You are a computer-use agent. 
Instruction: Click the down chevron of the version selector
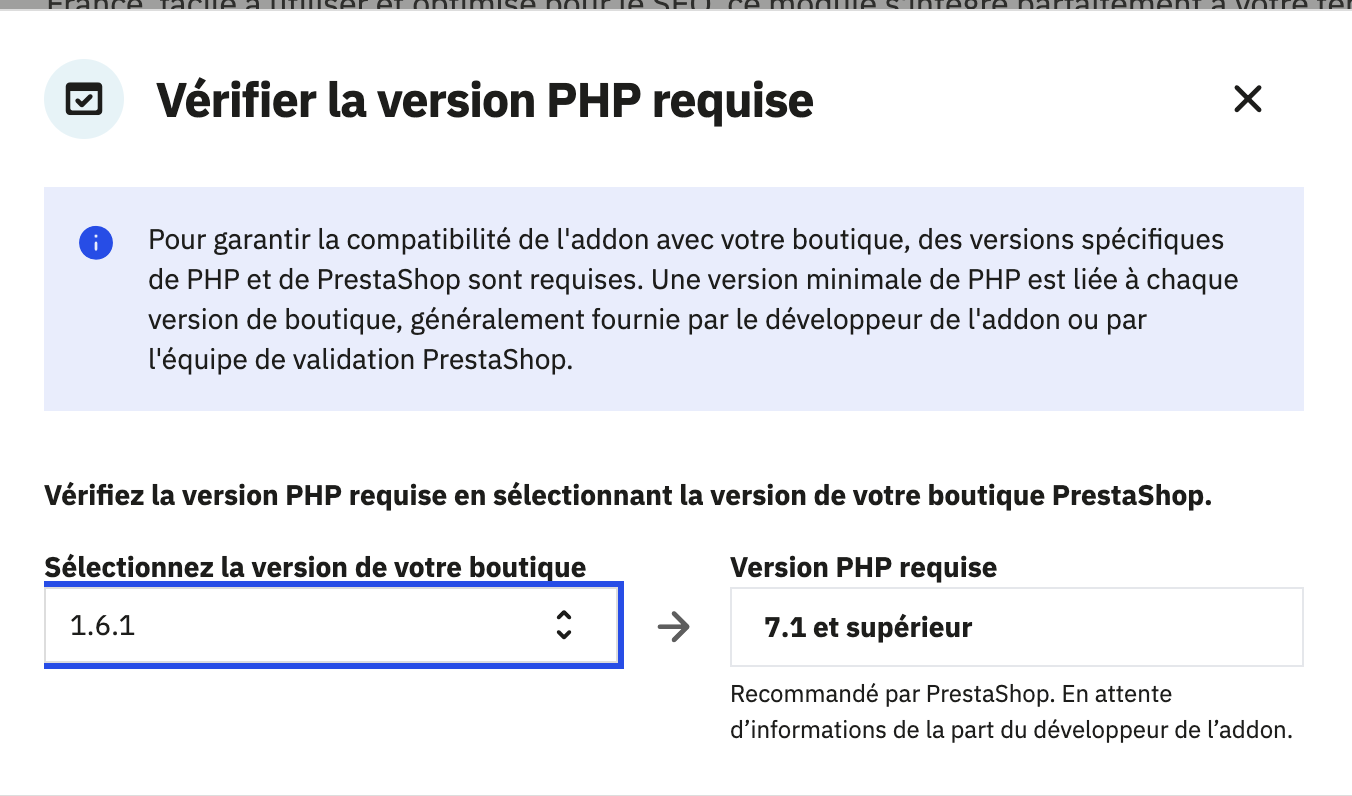click(x=564, y=635)
